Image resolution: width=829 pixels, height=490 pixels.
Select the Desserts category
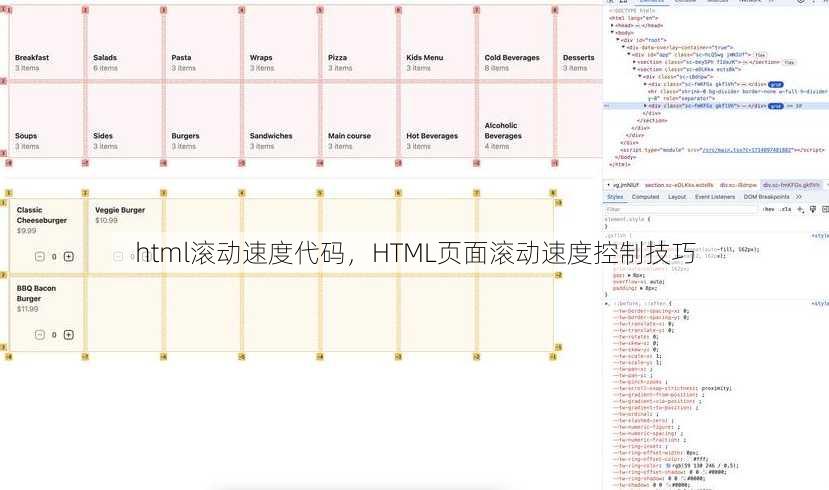click(x=580, y=43)
